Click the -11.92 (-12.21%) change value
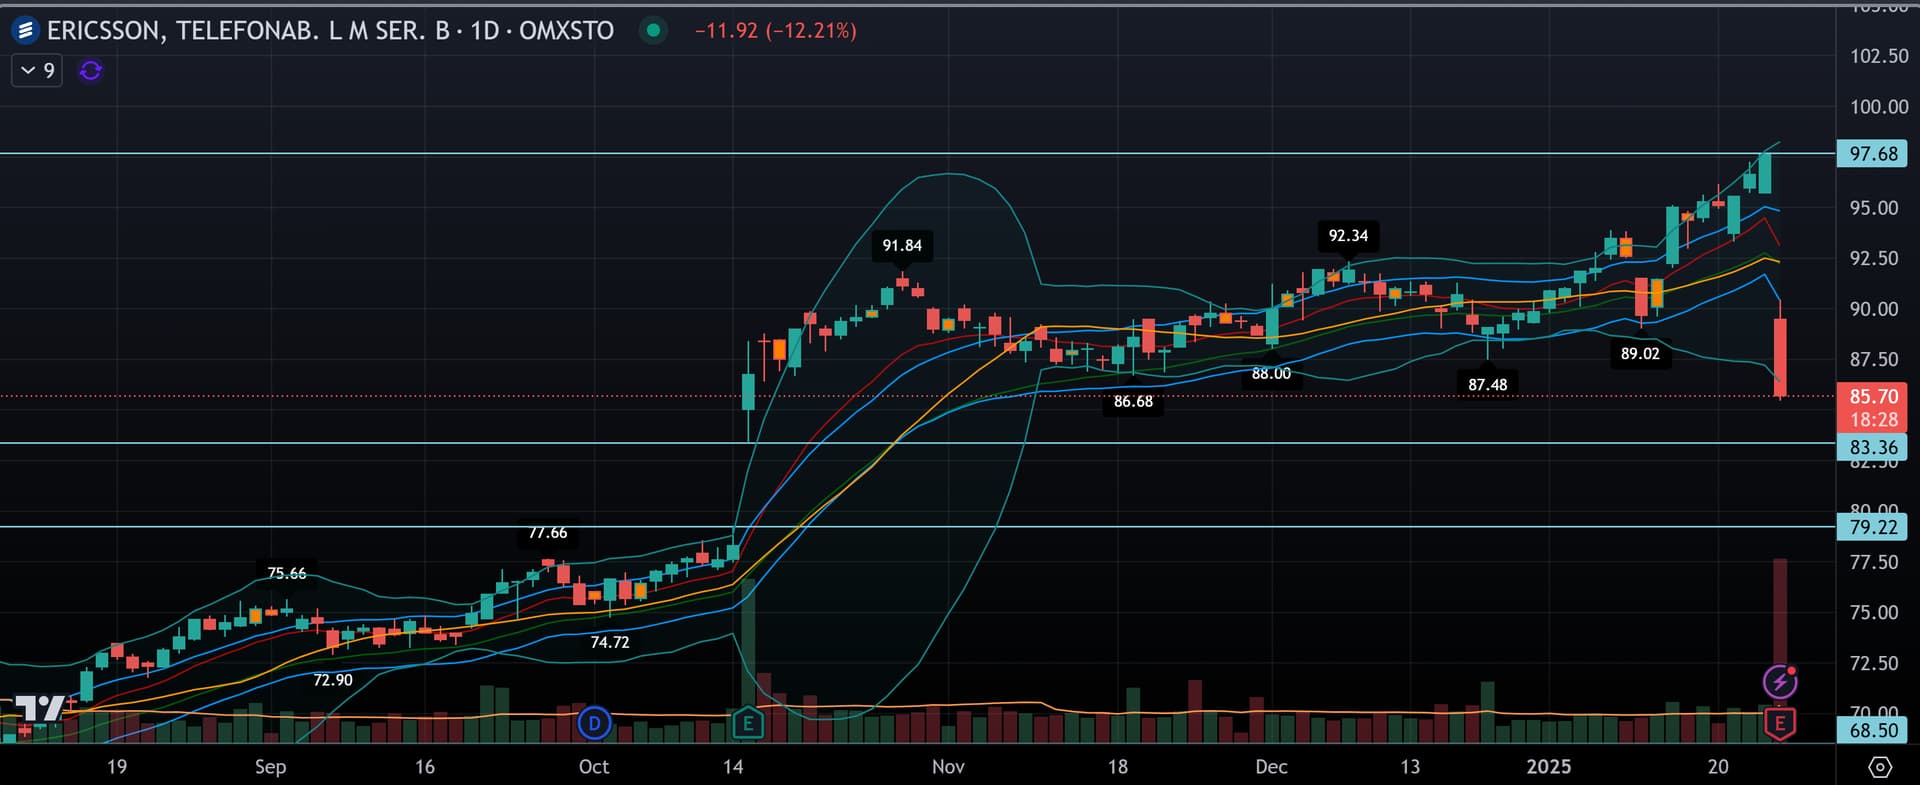The height and width of the screenshot is (785, 1920). [x=776, y=31]
